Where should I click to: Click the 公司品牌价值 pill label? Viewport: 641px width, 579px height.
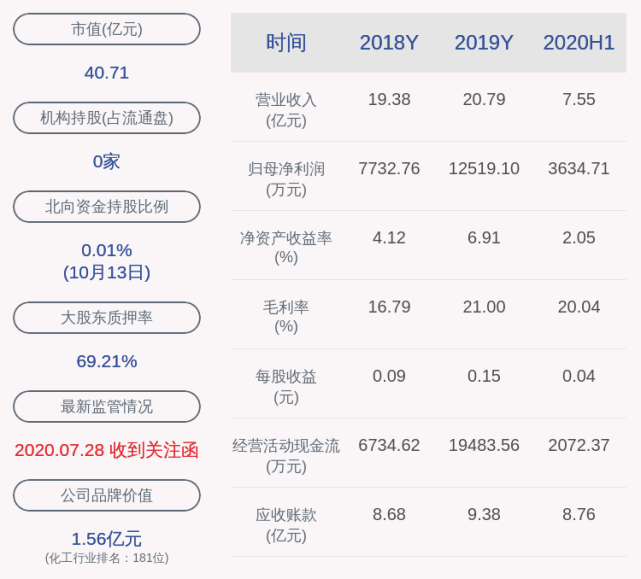click(x=107, y=495)
